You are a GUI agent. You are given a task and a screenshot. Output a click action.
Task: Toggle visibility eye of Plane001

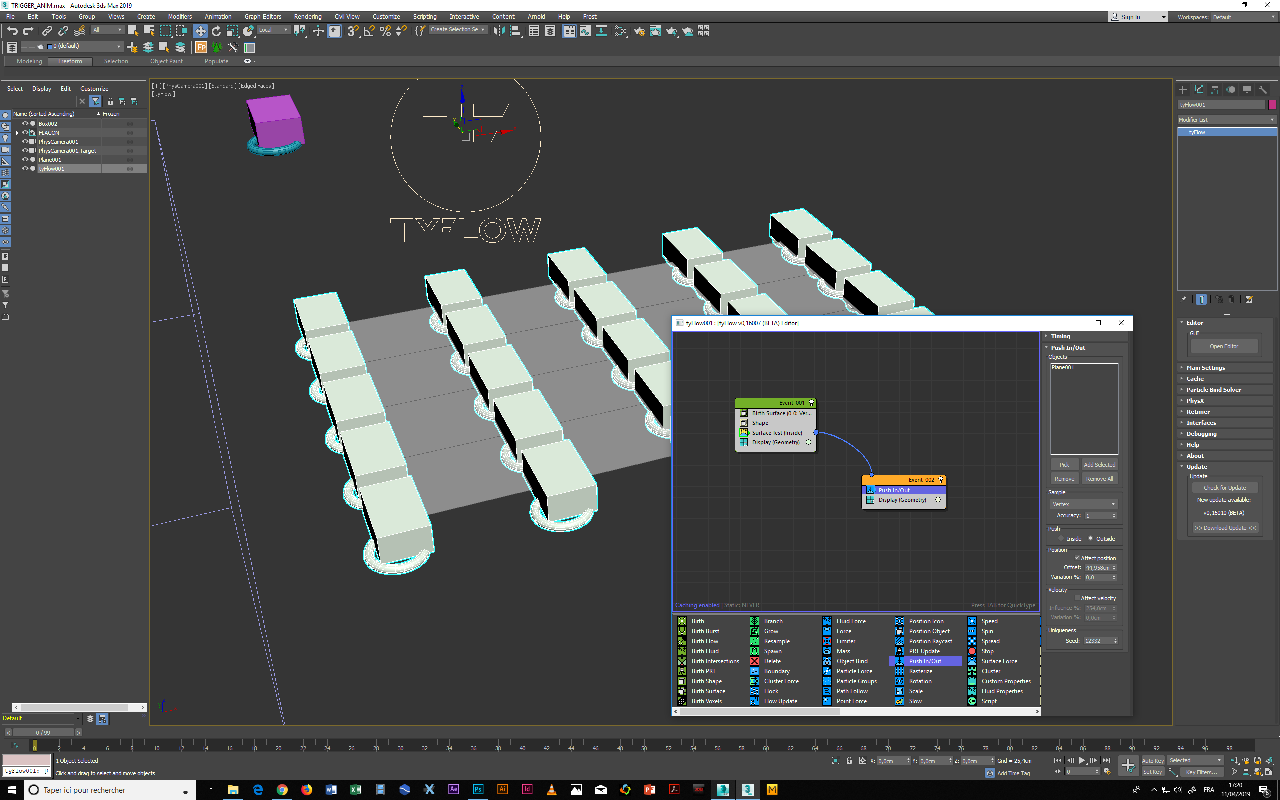25,160
